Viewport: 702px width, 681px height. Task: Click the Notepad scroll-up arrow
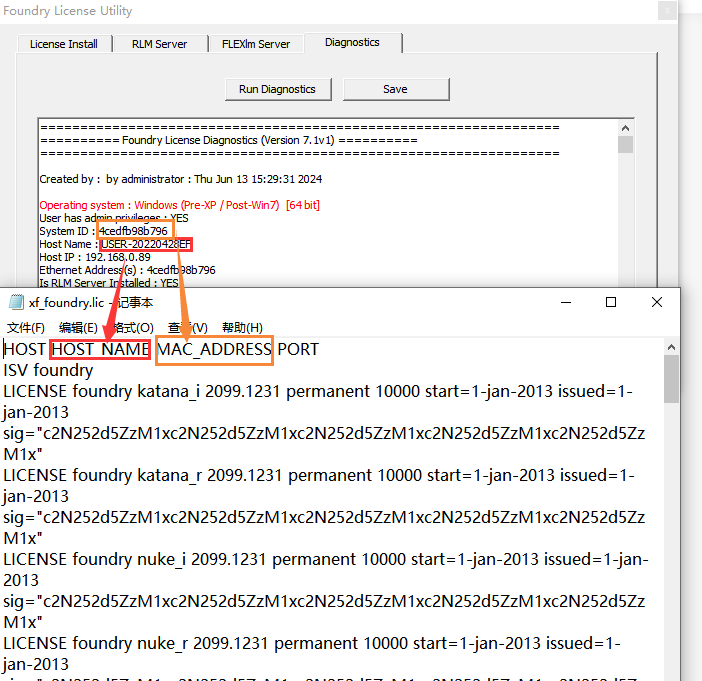tap(671, 347)
